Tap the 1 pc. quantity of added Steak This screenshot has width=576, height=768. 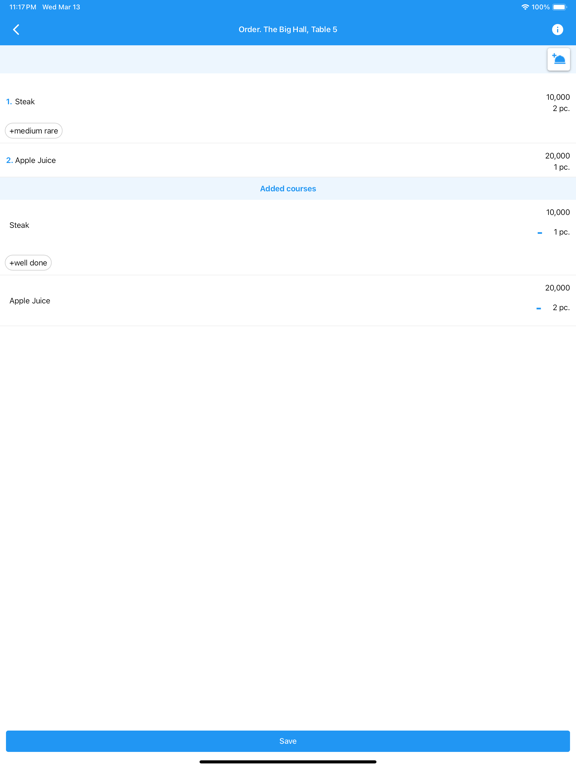tap(562, 232)
